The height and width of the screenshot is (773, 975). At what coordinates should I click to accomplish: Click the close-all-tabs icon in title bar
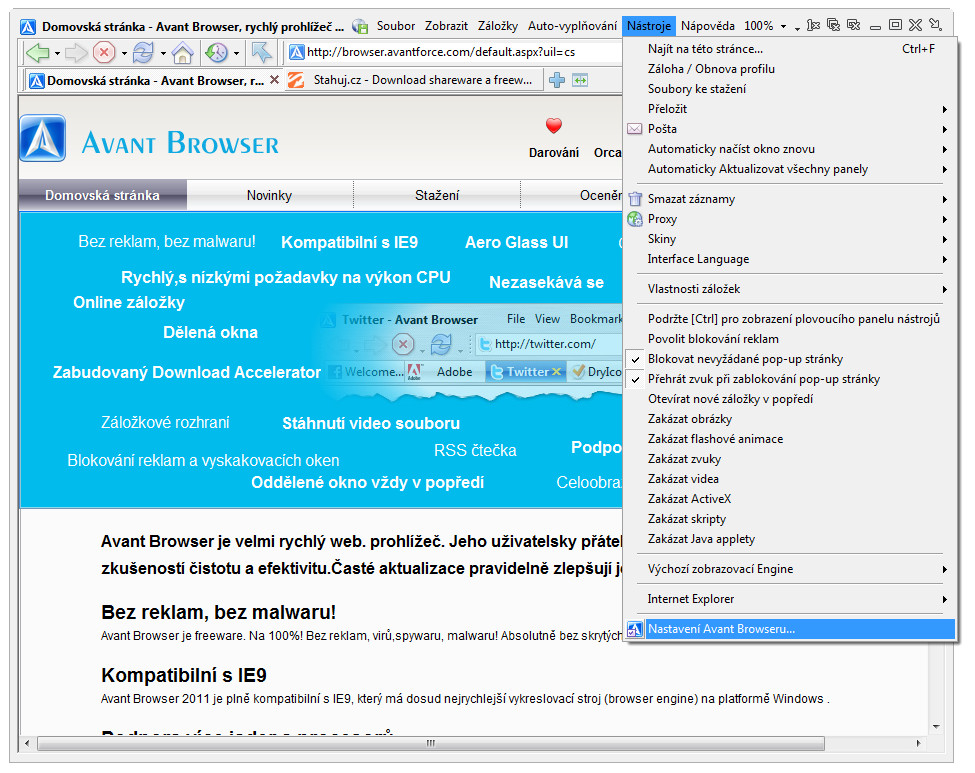coord(833,25)
